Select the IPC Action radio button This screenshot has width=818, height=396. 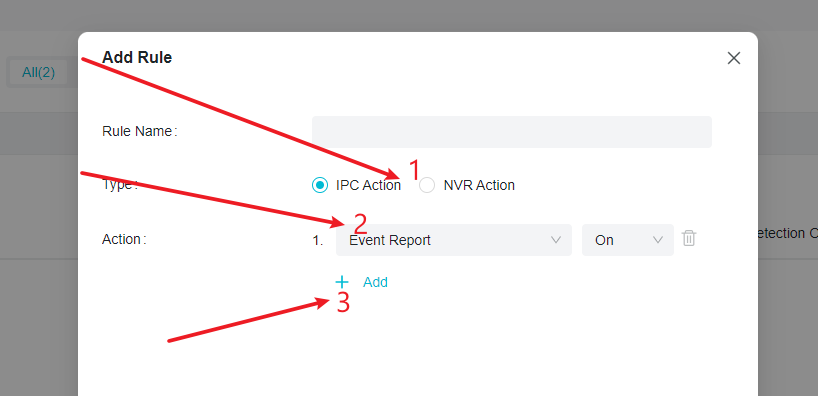pyautogui.click(x=320, y=185)
